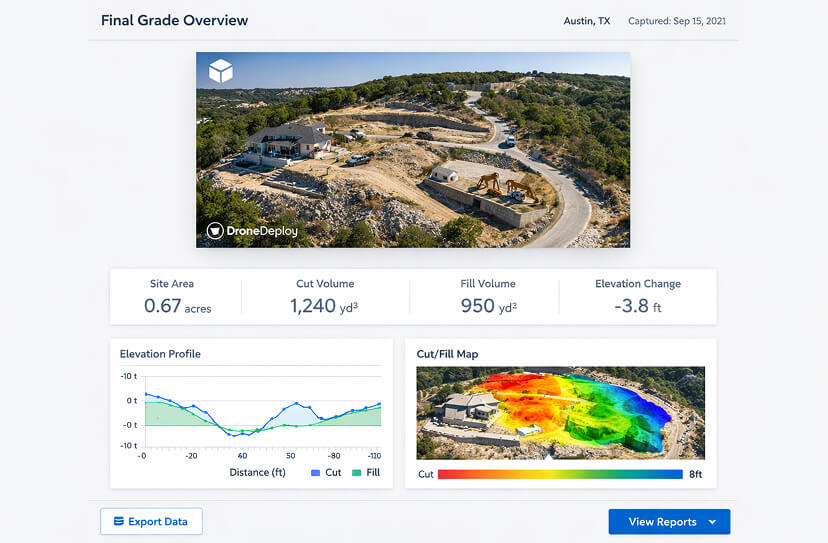
Task: Click the database icon in Export Data
Action: click(x=118, y=521)
